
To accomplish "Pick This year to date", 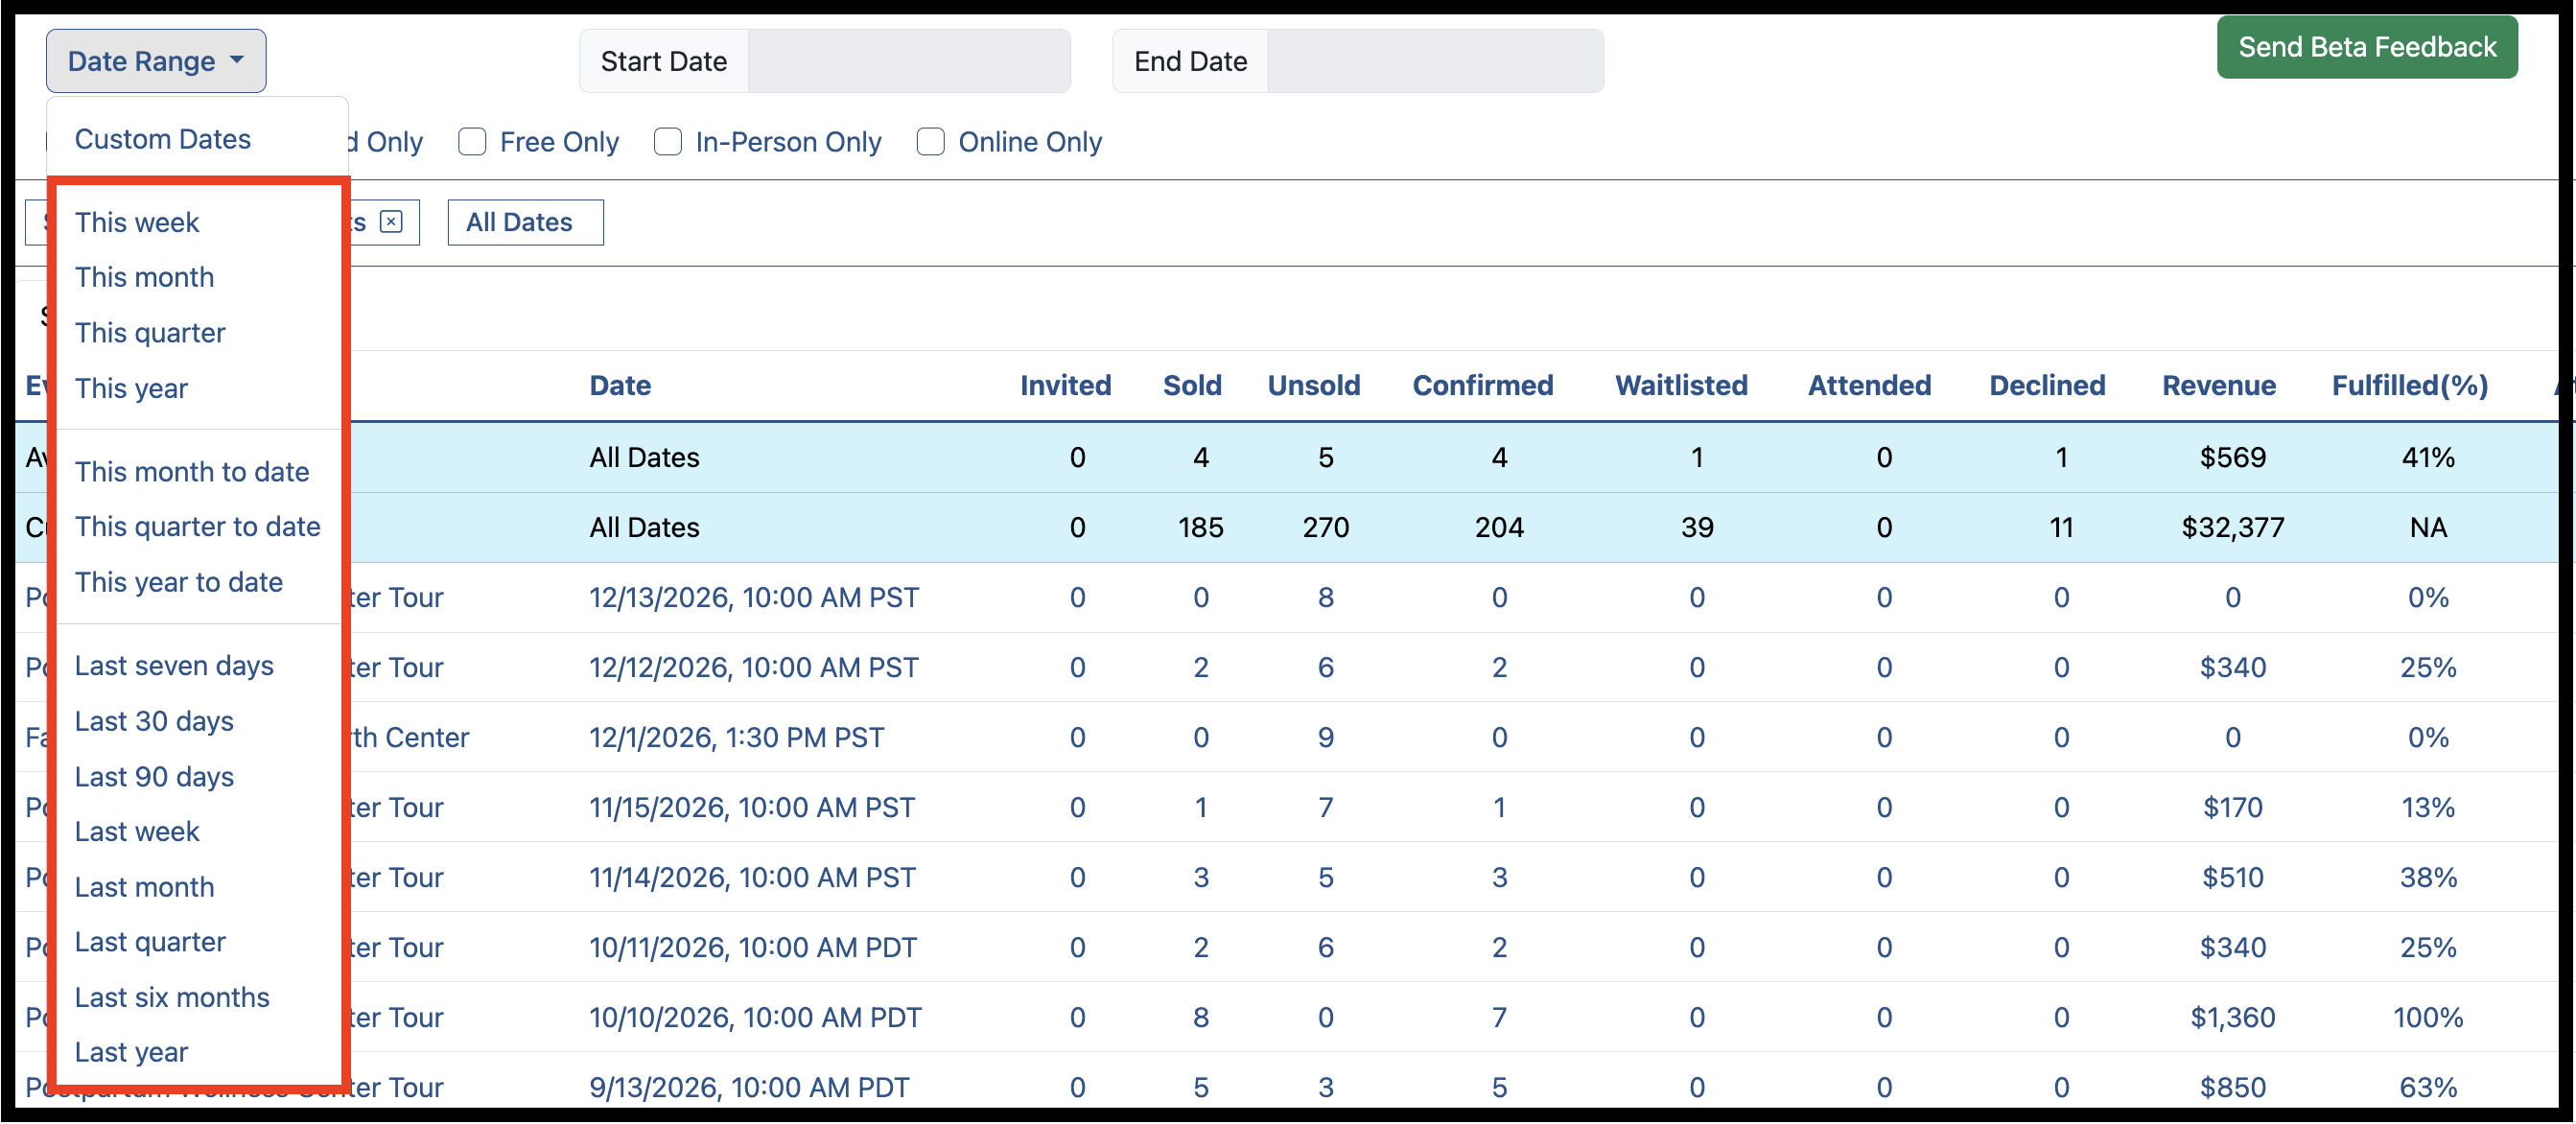I will point(179,582).
